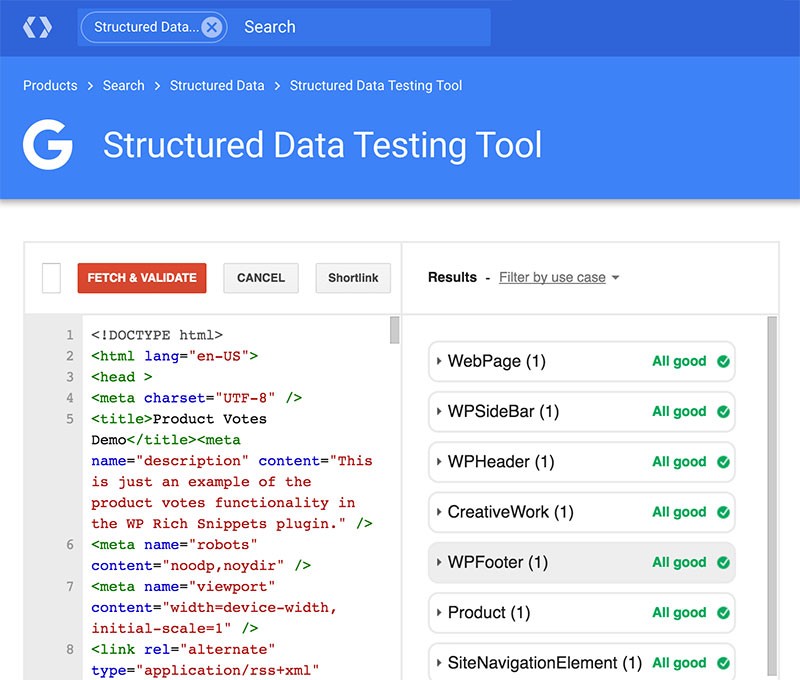The width and height of the screenshot is (800, 680).
Task: Click the WPHeader green check icon
Action: [723, 462]
